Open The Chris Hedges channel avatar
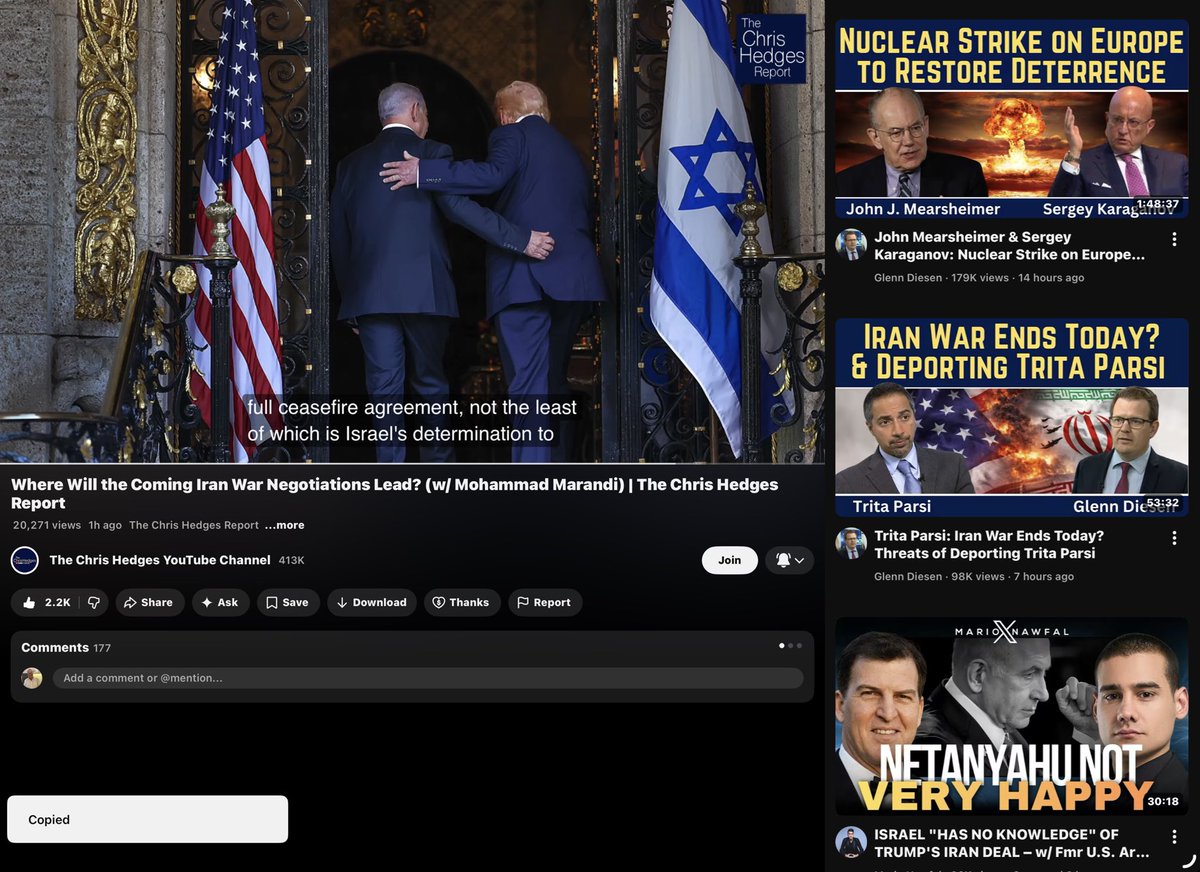 pos(25,560)
